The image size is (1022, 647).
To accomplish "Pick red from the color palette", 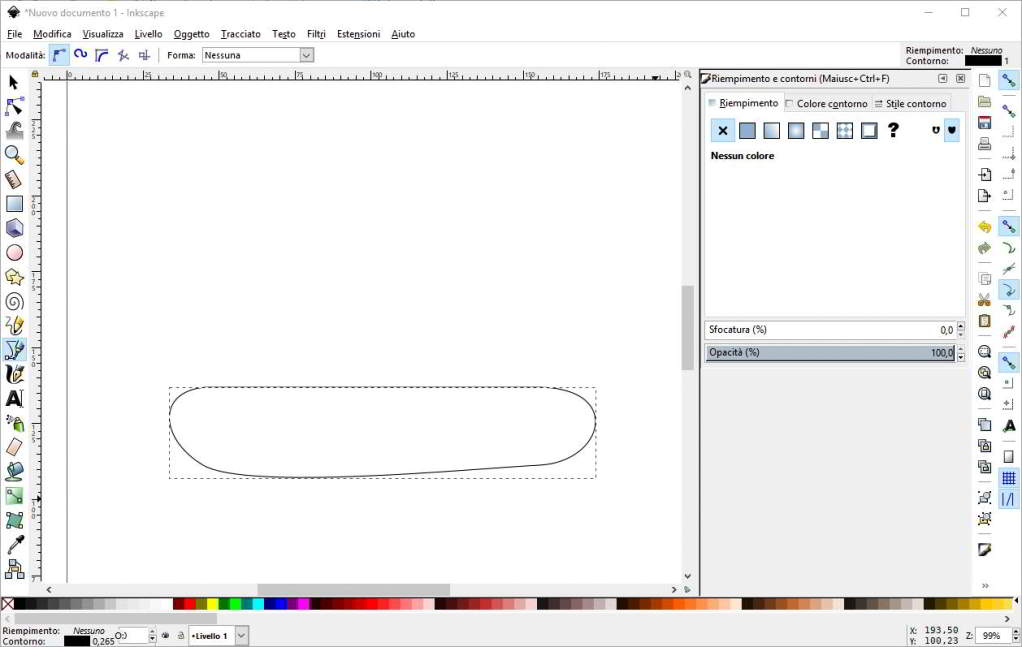I will [188, 604].
